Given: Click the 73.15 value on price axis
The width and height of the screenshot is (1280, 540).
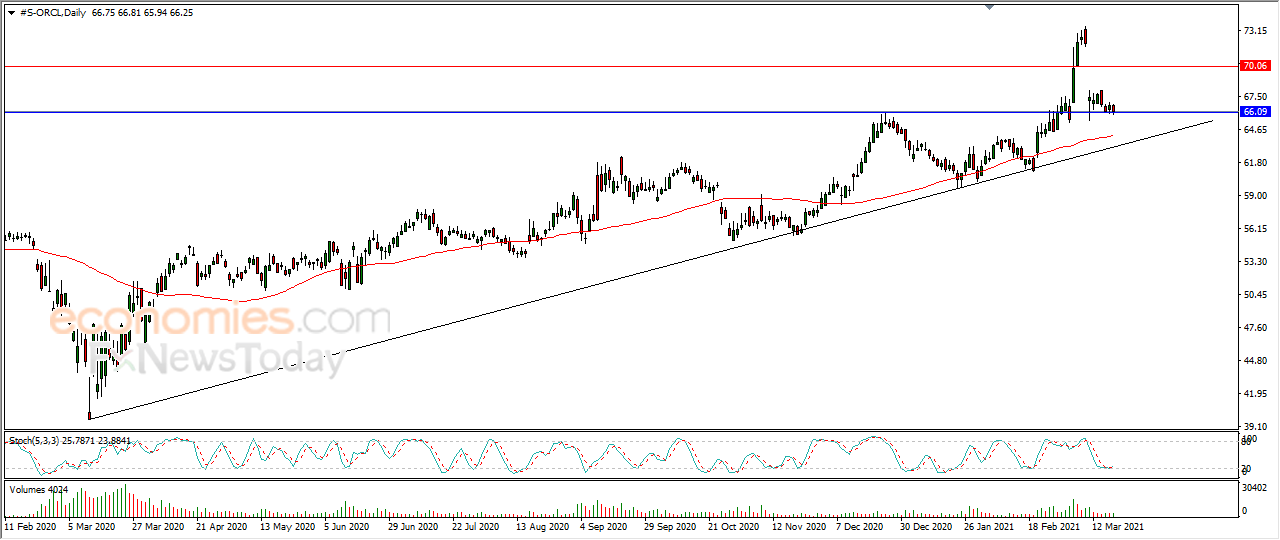Looking at the screenshot, I should [x=1253, y=31].
